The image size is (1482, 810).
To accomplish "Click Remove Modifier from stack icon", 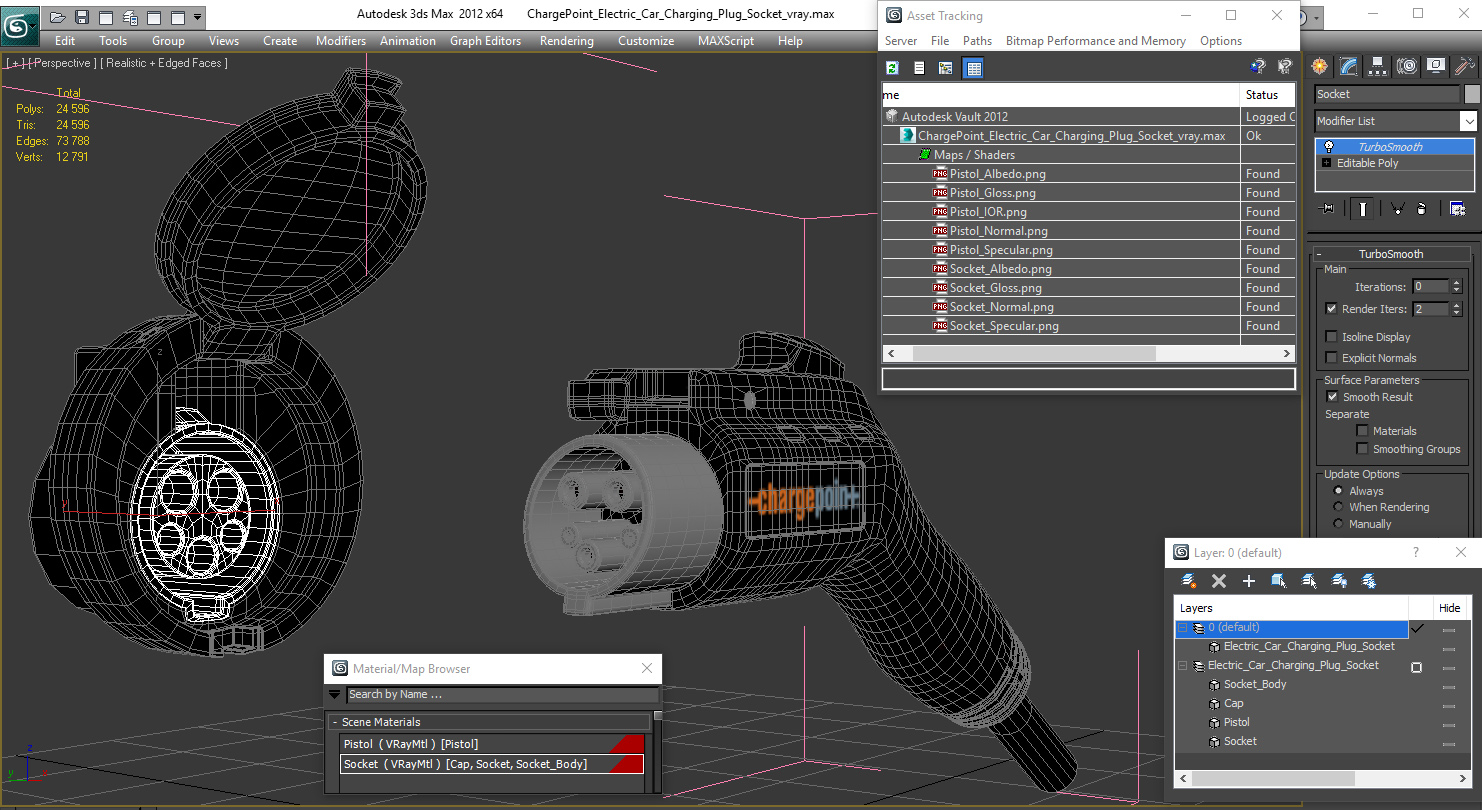I will [x=1422, y=208].
